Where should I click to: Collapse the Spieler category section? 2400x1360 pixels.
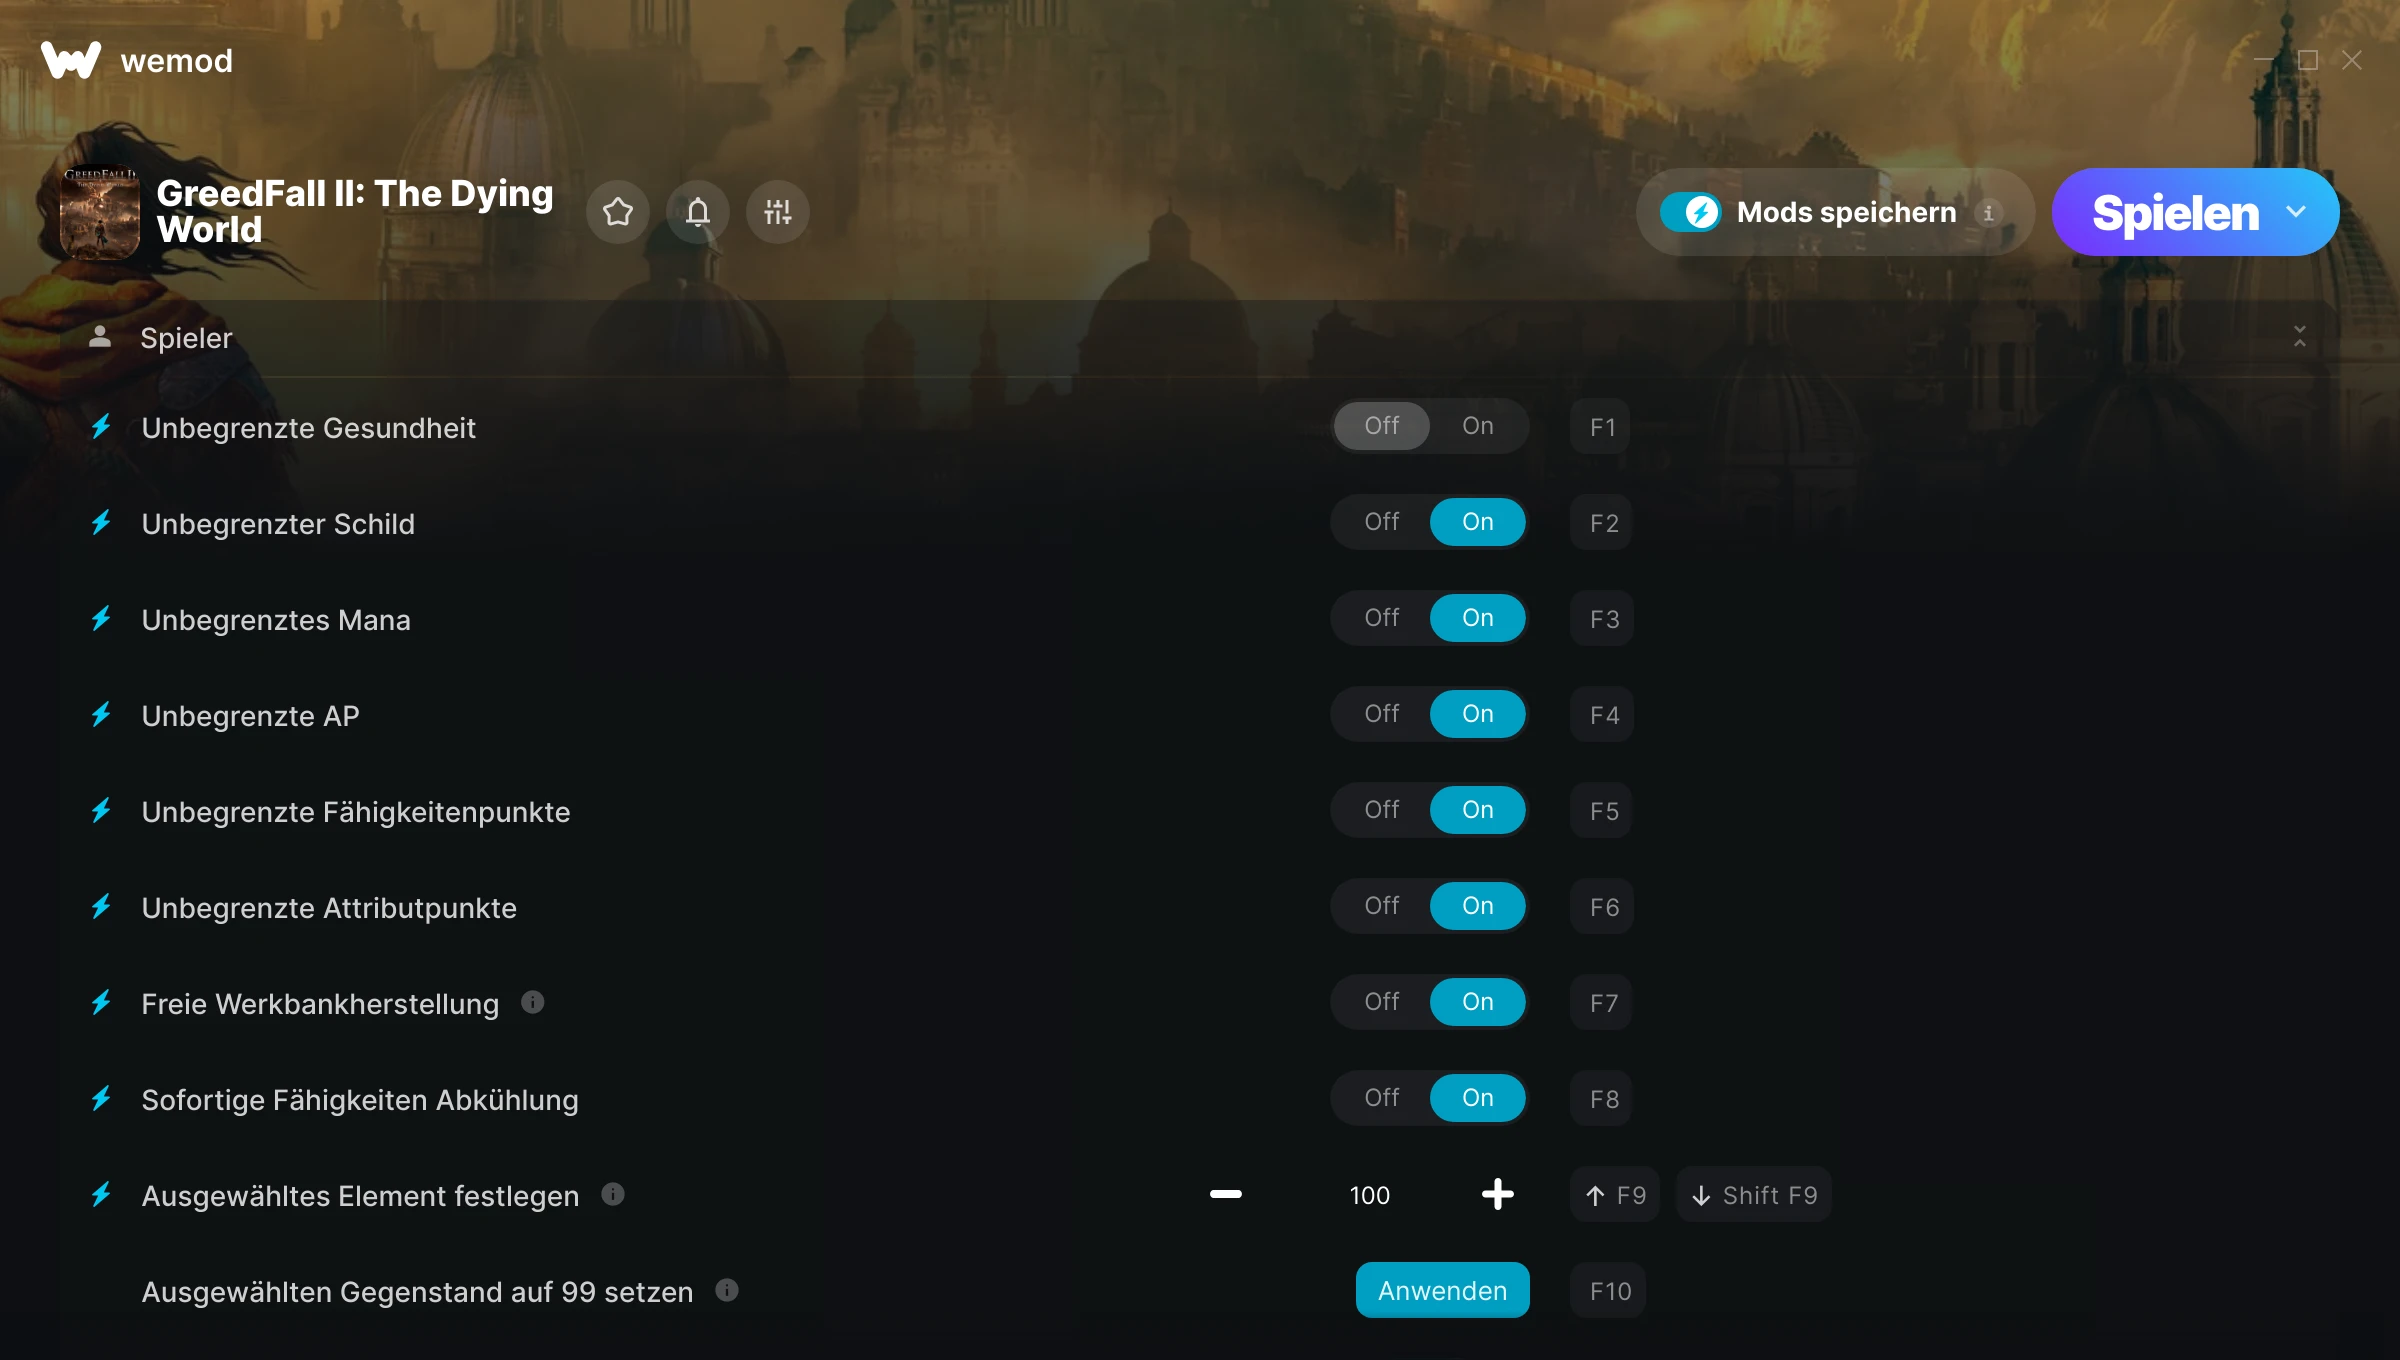pos(2300,337)
